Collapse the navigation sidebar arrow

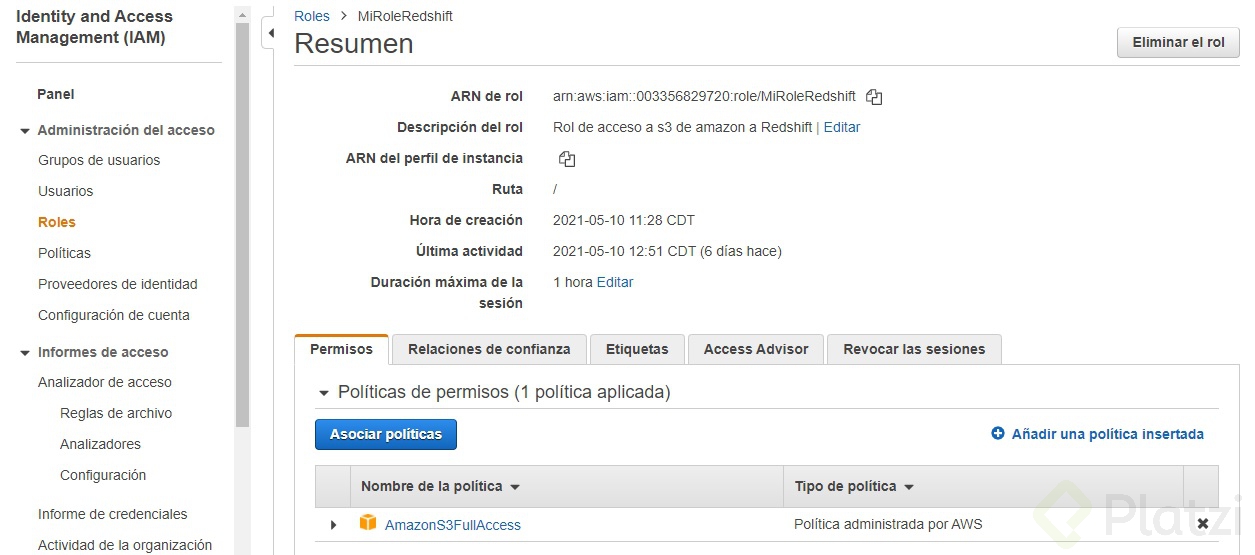270,33
